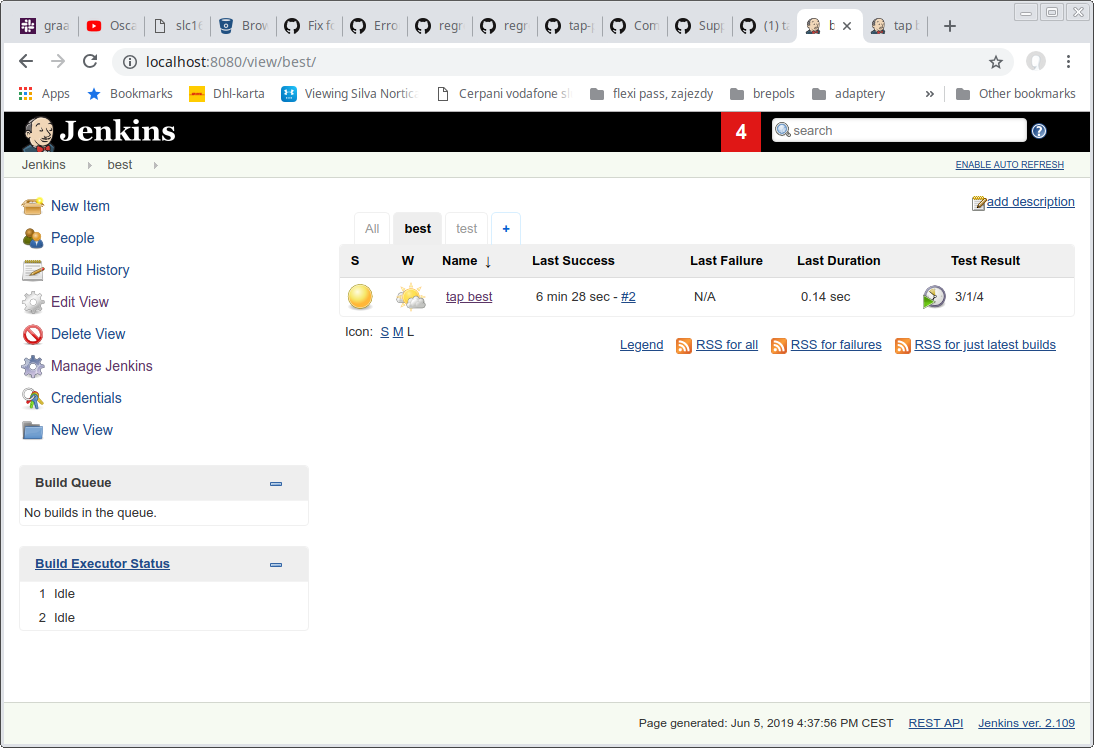The height and width of the screenshot is (748, 1094).
Task: Click the red notification badge showing 4
Action: [x=741, y=131]
